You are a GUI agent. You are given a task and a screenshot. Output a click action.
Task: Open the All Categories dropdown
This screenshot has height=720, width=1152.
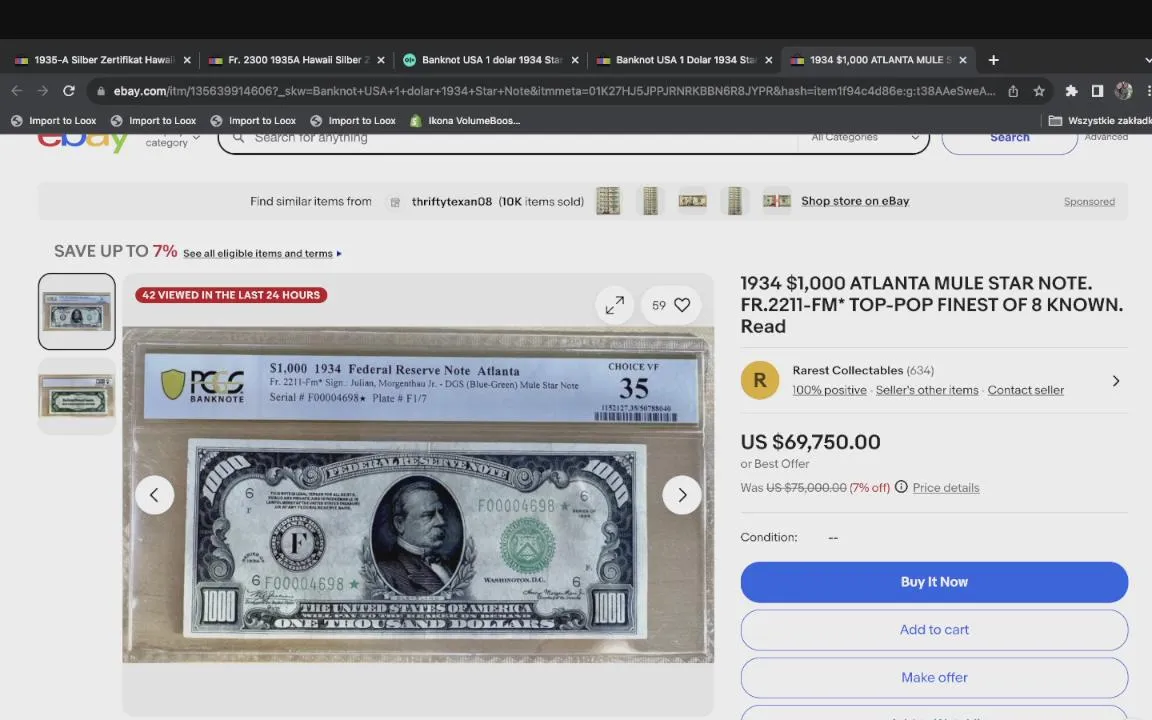pos(865,137)
